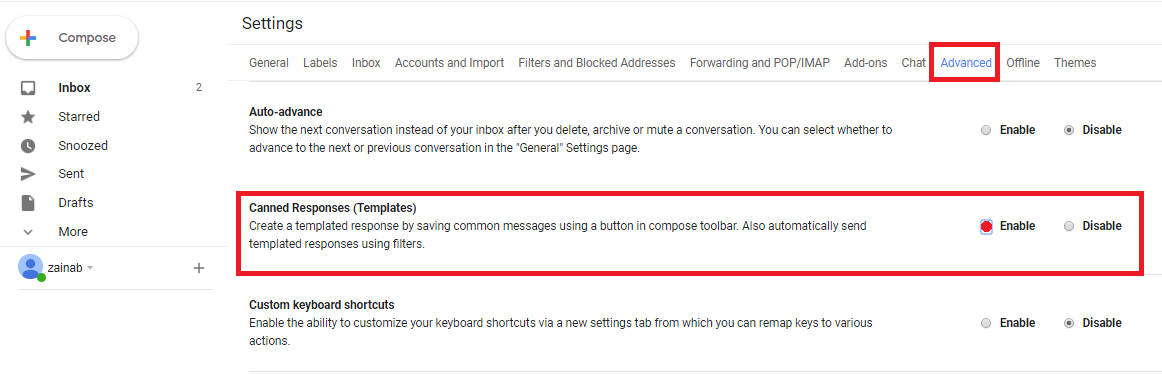
Task: Click the plus icon beside zainab
Action: click(199, 268)
